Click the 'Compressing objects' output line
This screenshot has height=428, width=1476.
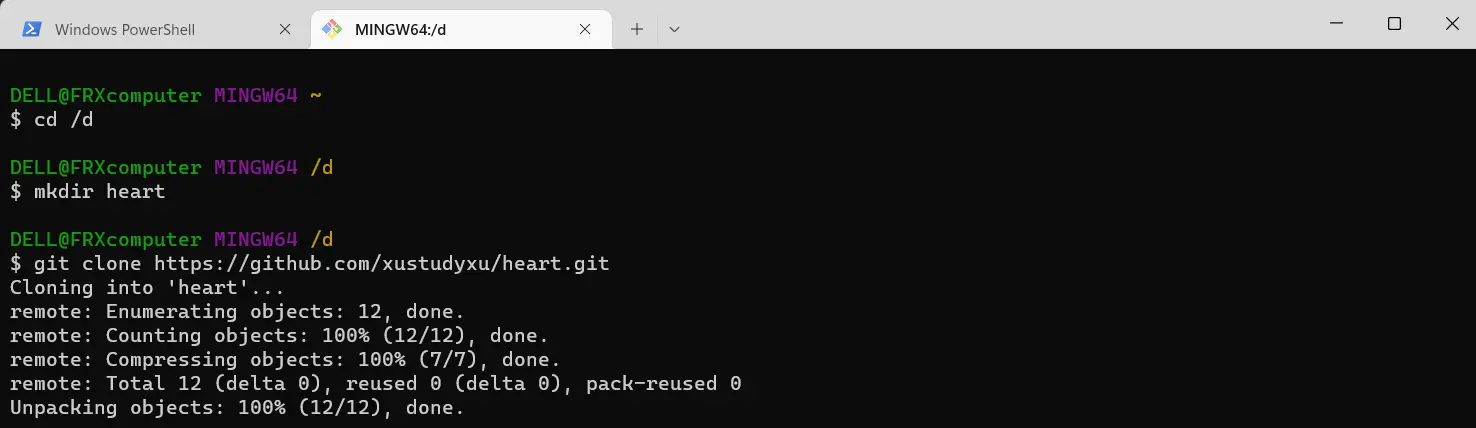(285, 360)
